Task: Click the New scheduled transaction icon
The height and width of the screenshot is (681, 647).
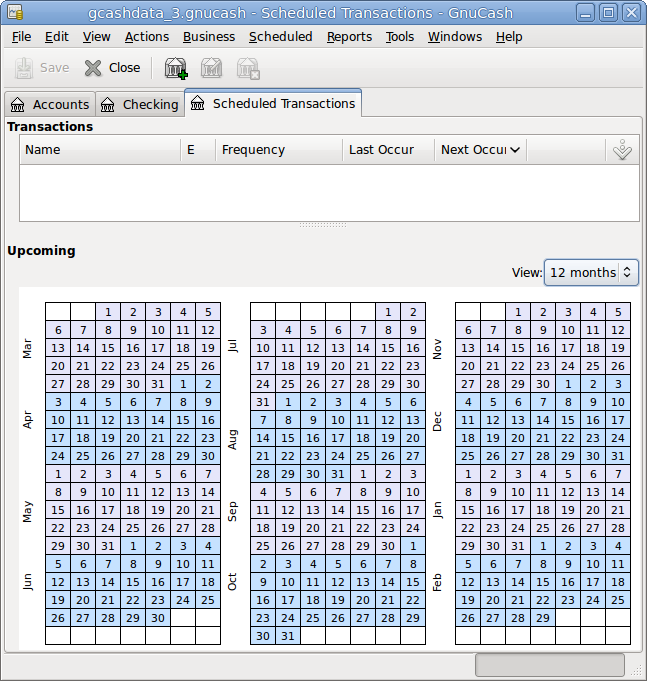Action: pyautogui.click(x=176, y=68)
